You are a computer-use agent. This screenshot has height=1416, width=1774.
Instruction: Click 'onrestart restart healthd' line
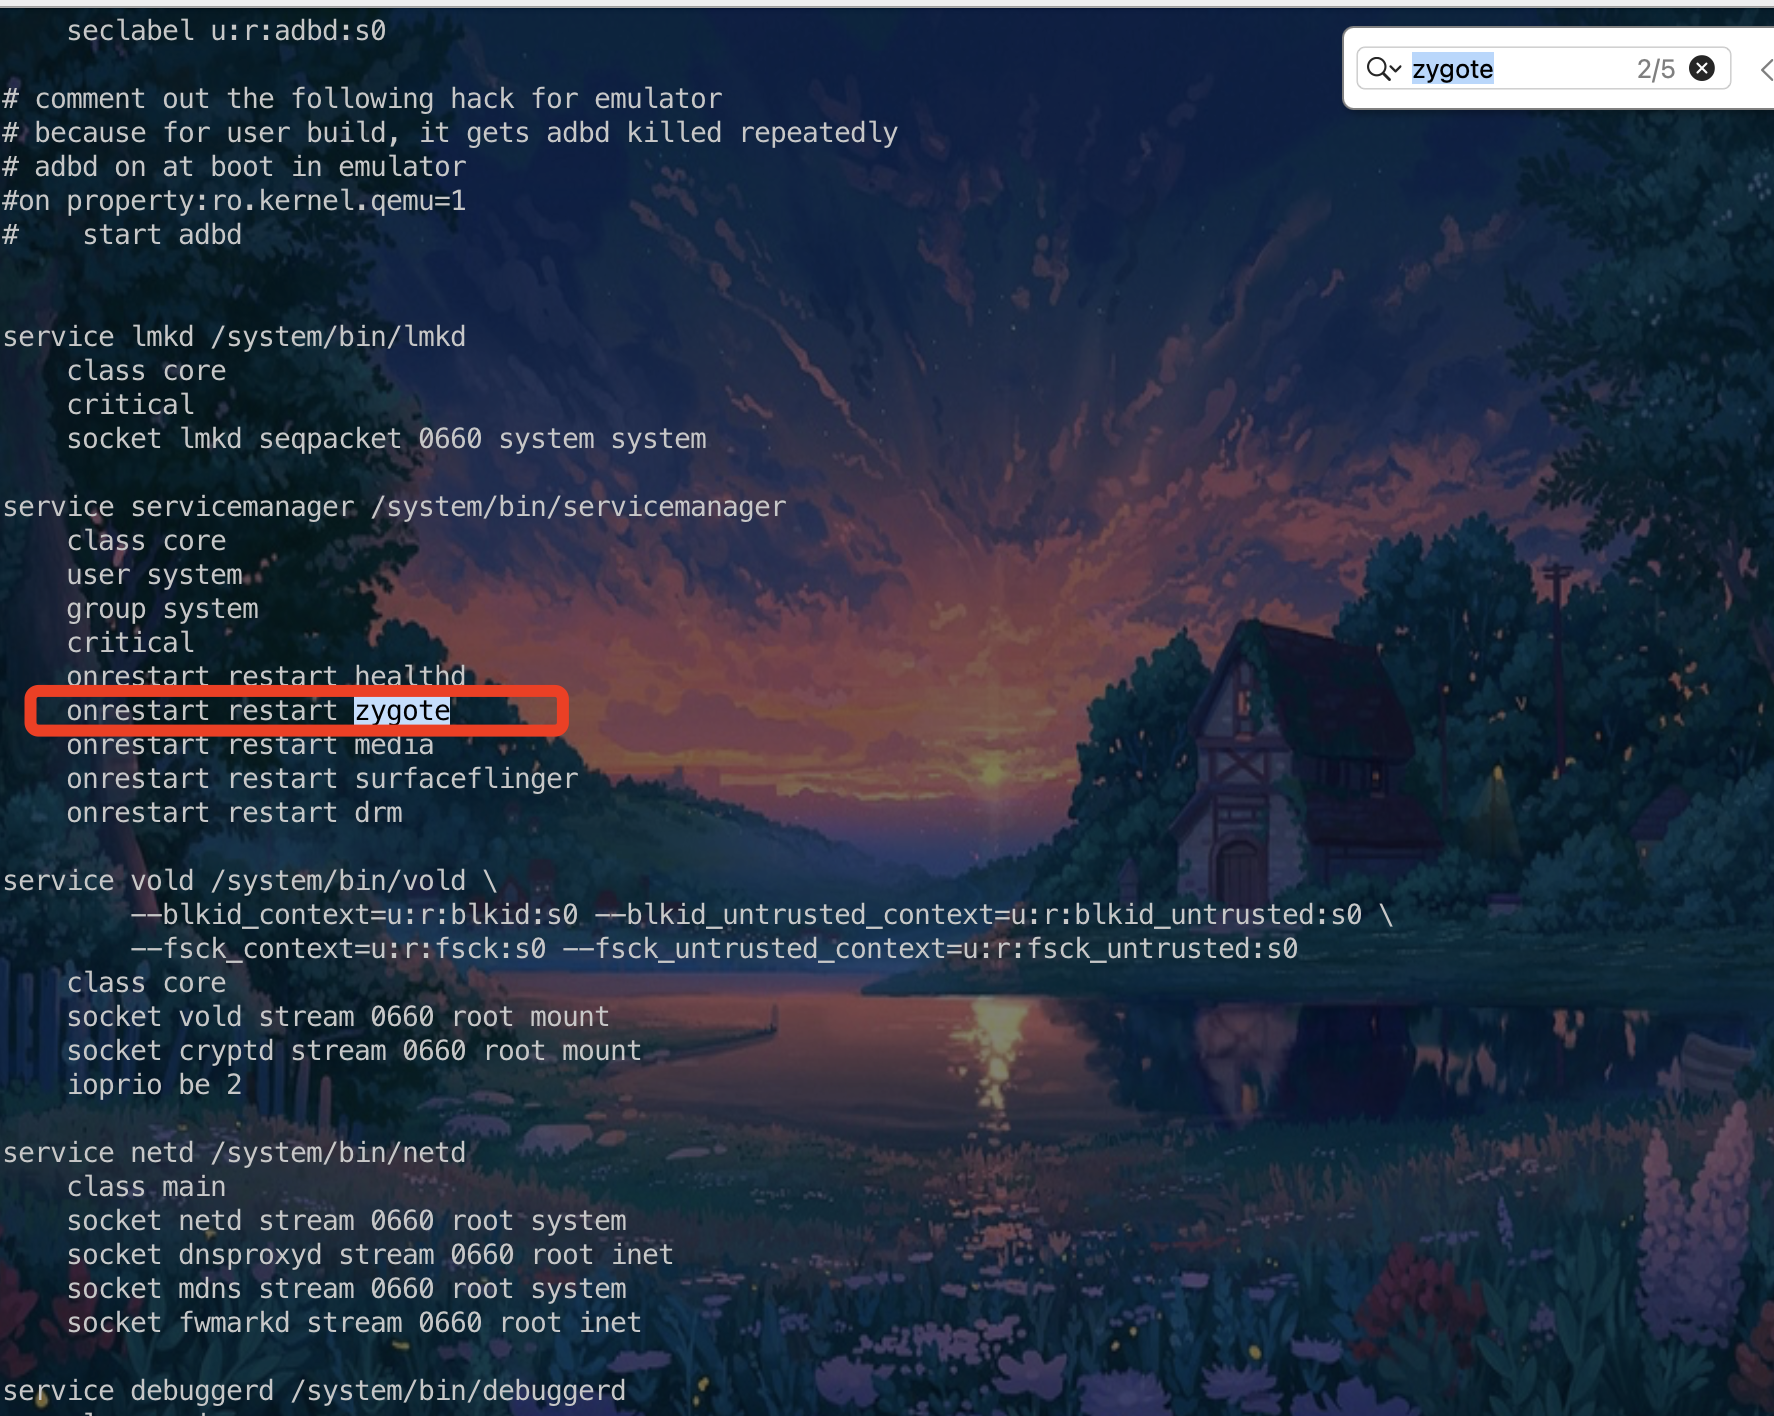(x=266, y=676)
